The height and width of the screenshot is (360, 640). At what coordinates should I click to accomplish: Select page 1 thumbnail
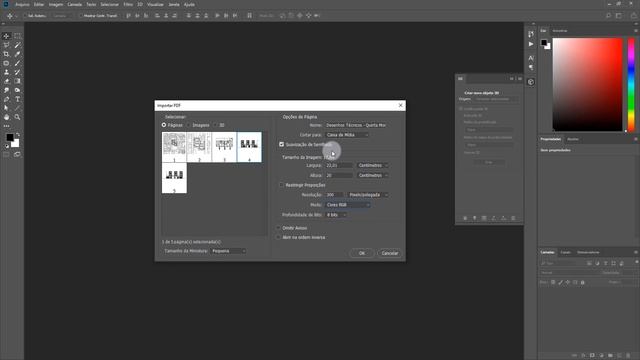coord(174,147)
